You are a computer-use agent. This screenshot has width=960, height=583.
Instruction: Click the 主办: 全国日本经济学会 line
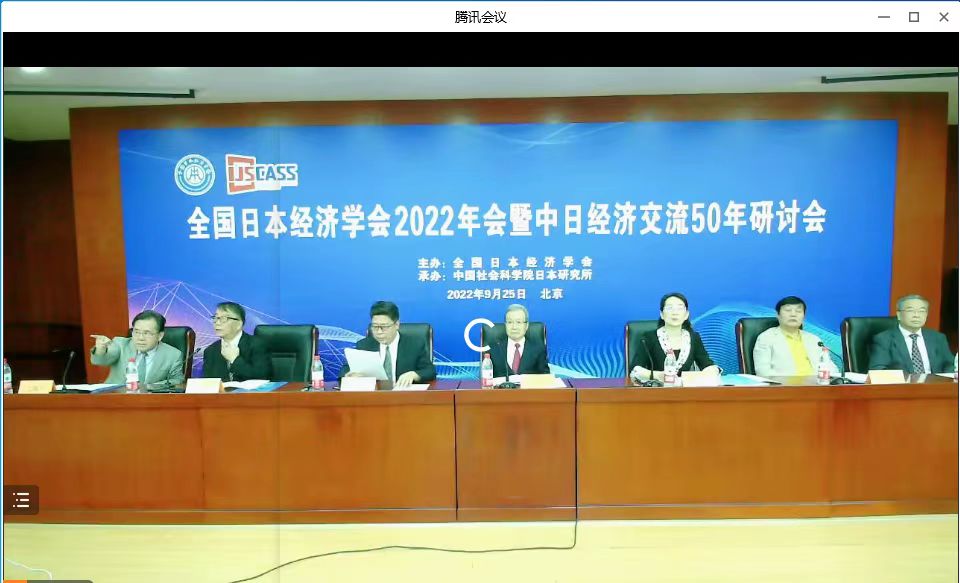coord(507,262)
